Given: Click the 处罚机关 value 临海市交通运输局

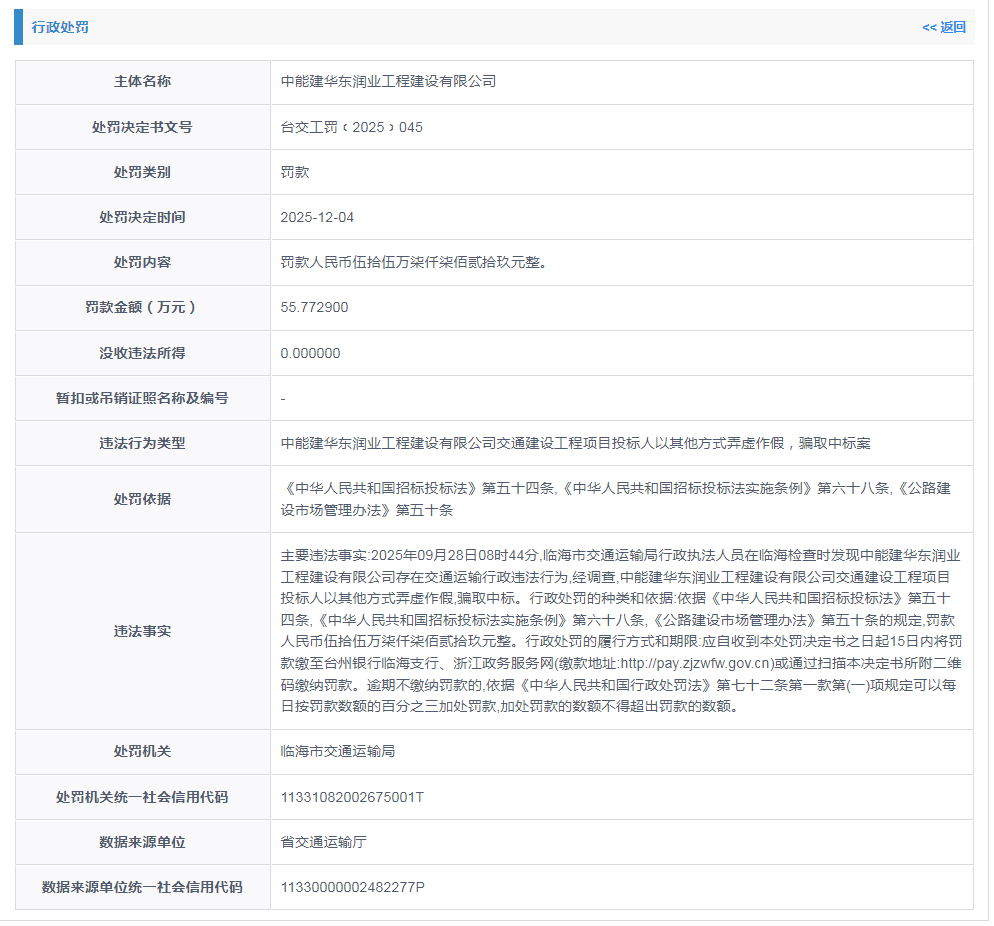Looking at the screenshot, I should coord(338,751).
